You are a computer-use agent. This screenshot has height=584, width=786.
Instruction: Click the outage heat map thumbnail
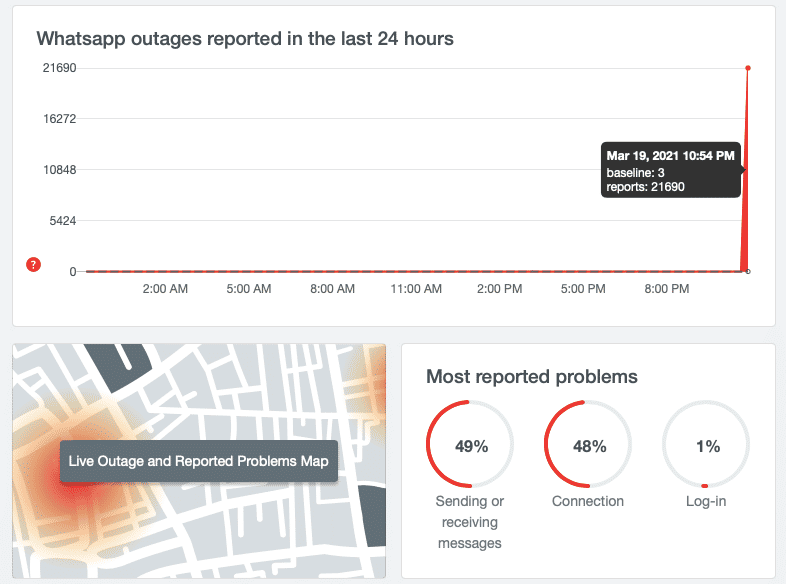(199, 461)
